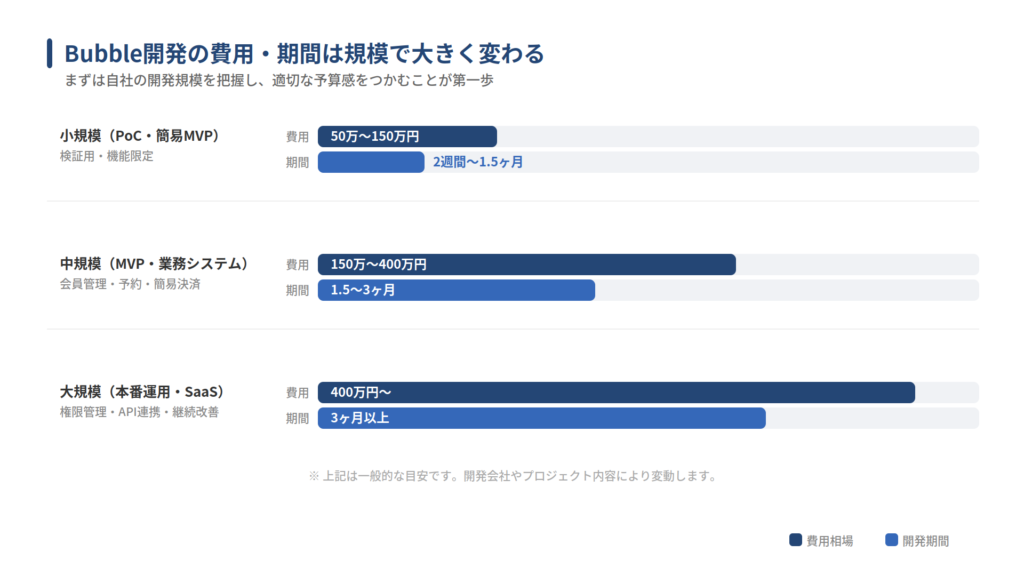Click the dark navy 費用相場 legend square
This screenshot has width=1024, height=576.
[x=796, y=540]
